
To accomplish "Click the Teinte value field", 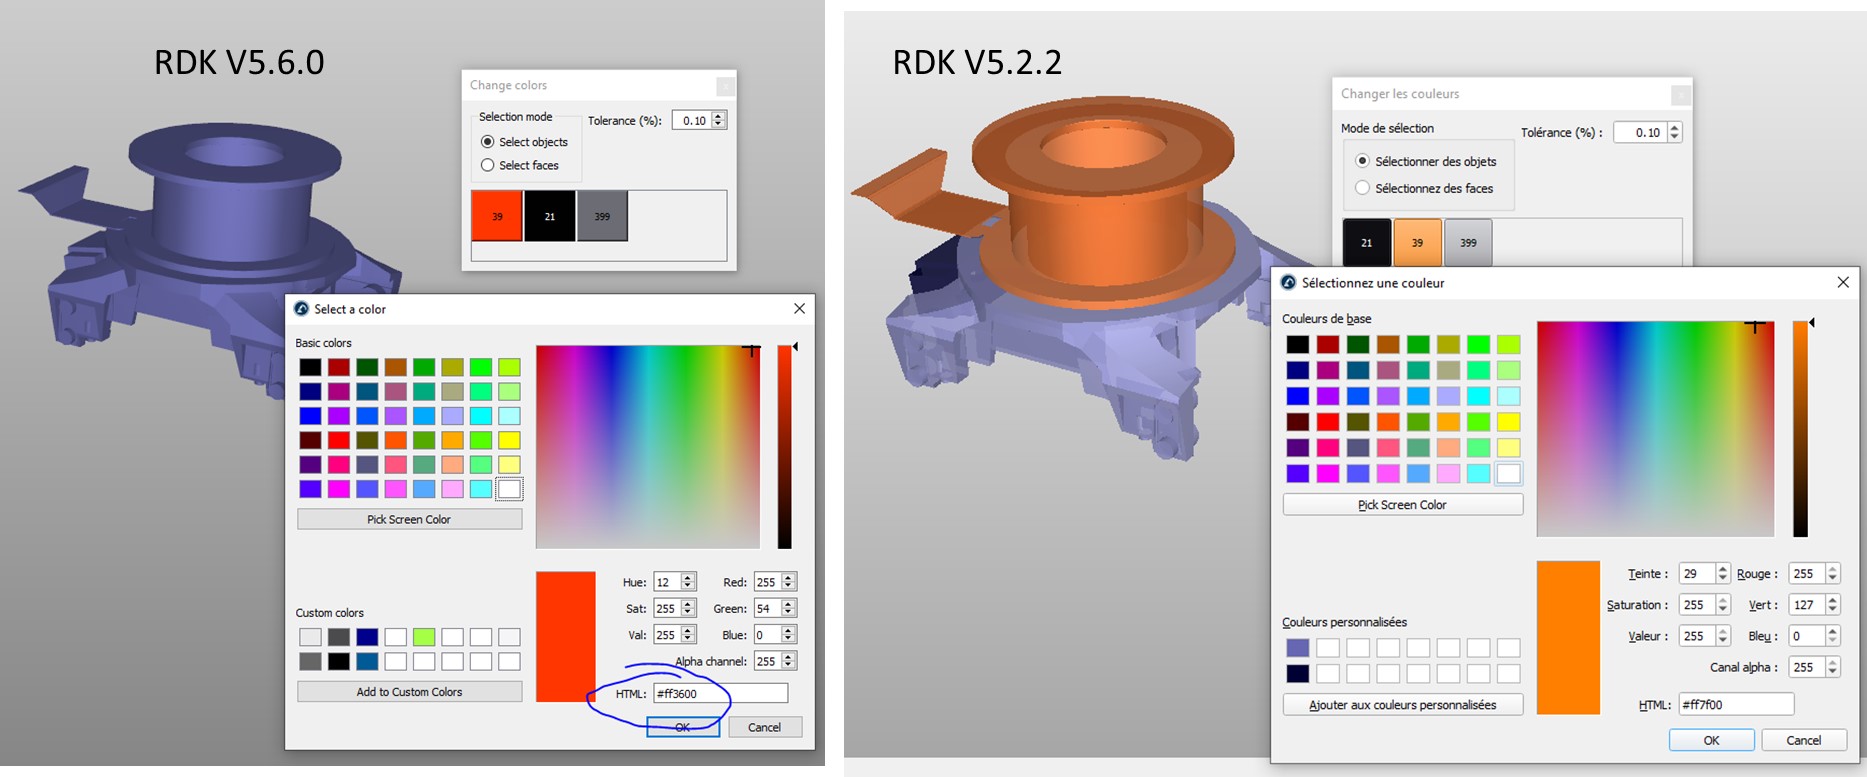I will (1697, 574).
